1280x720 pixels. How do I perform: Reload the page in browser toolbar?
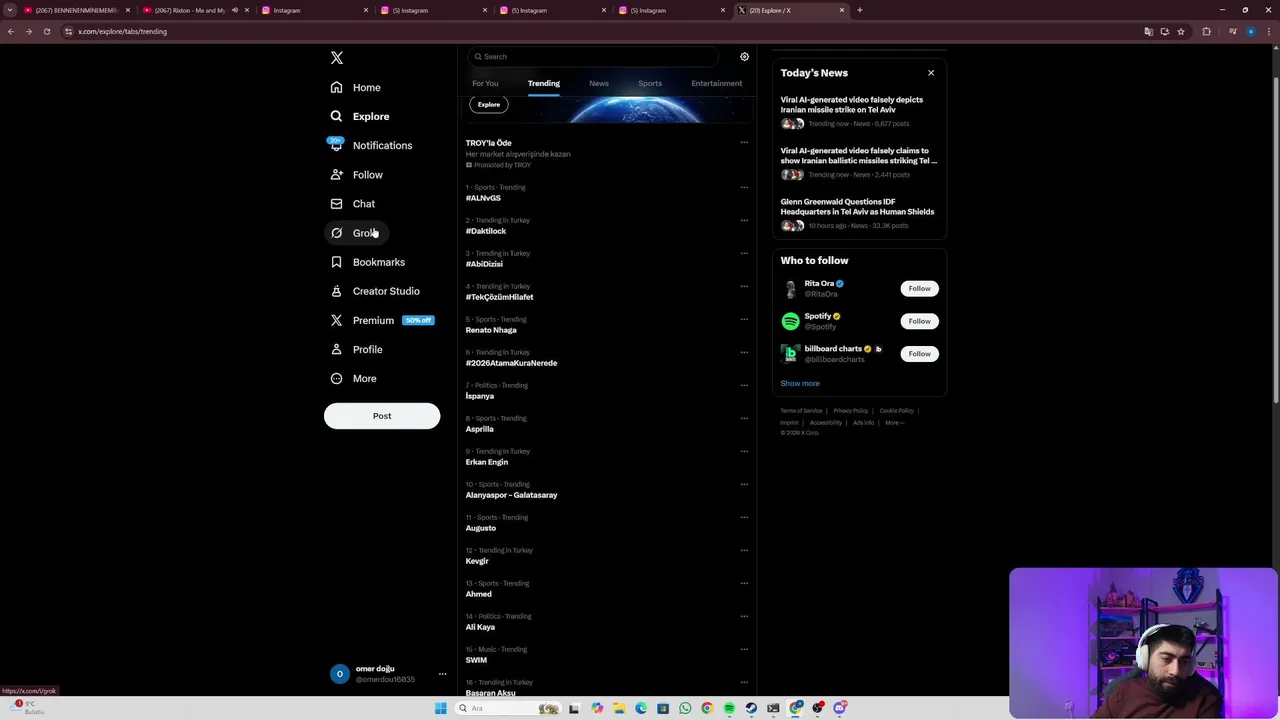46,31
